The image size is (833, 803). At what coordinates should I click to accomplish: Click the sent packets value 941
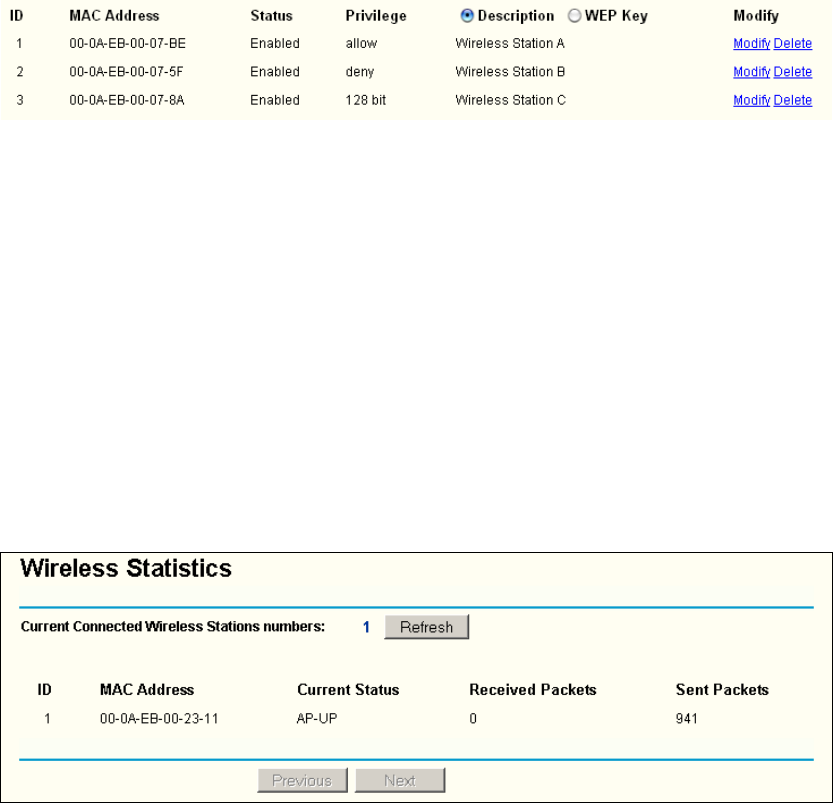pyautogui.click(x=686, y=719)
